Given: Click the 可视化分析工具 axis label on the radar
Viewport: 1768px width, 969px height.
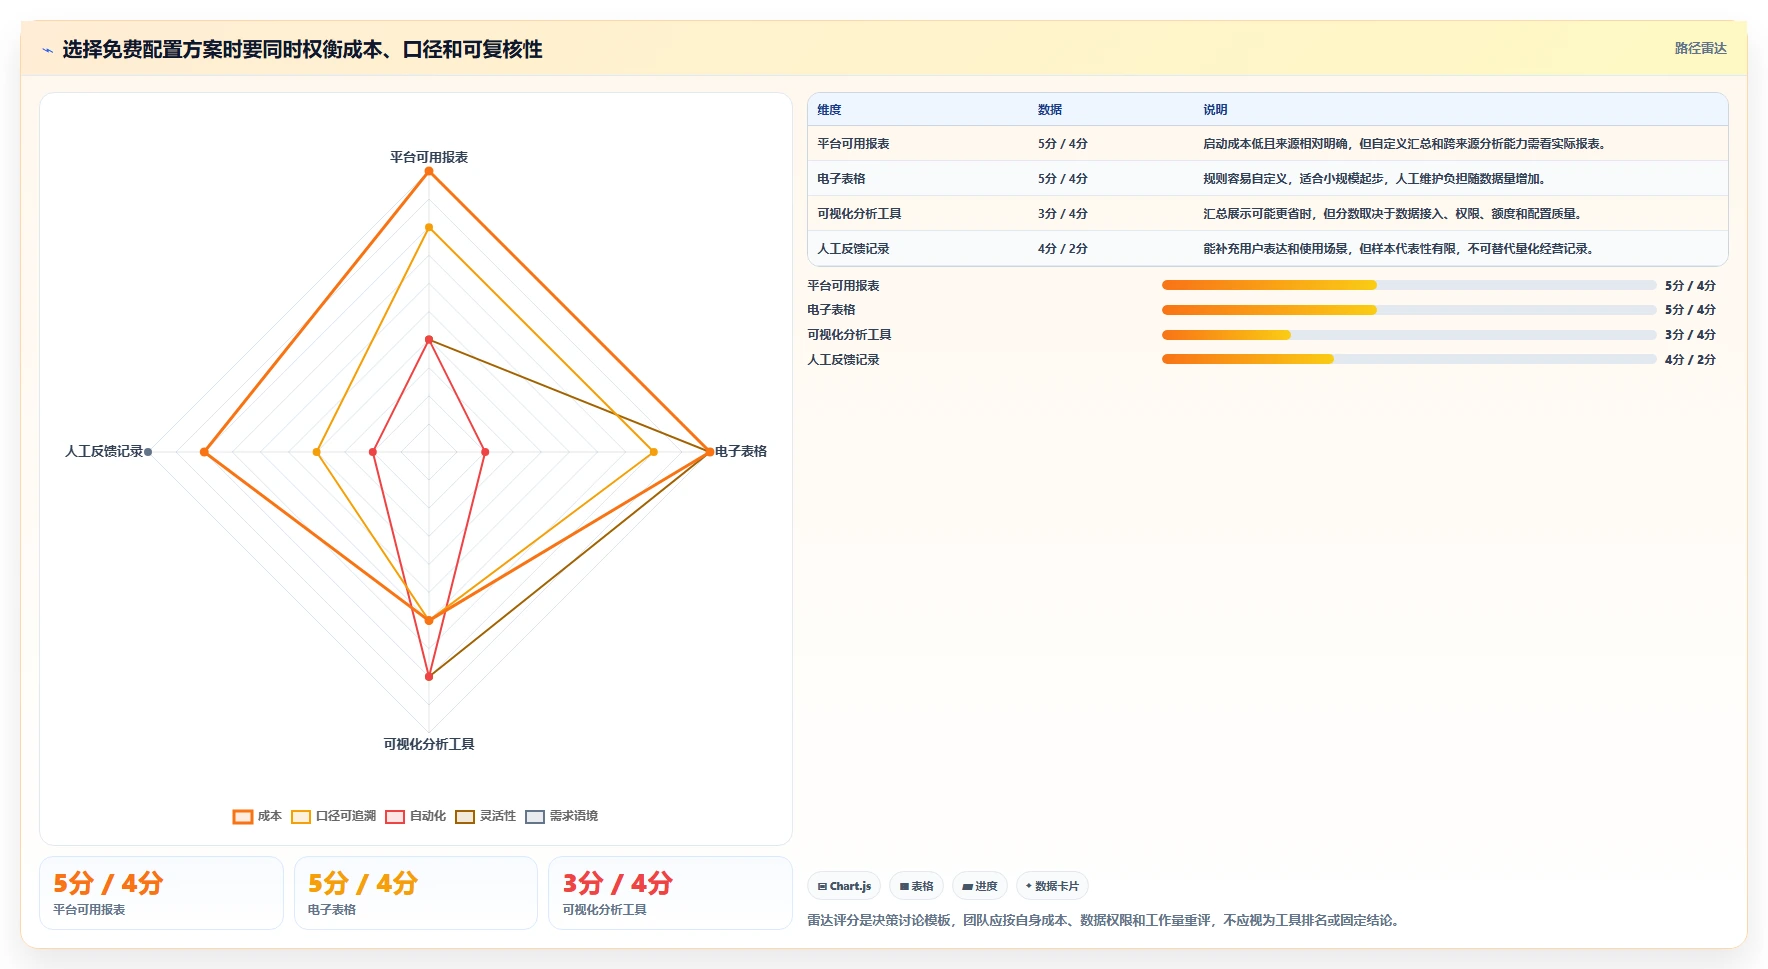Looking at the screenshot, I should click(429, 744).
